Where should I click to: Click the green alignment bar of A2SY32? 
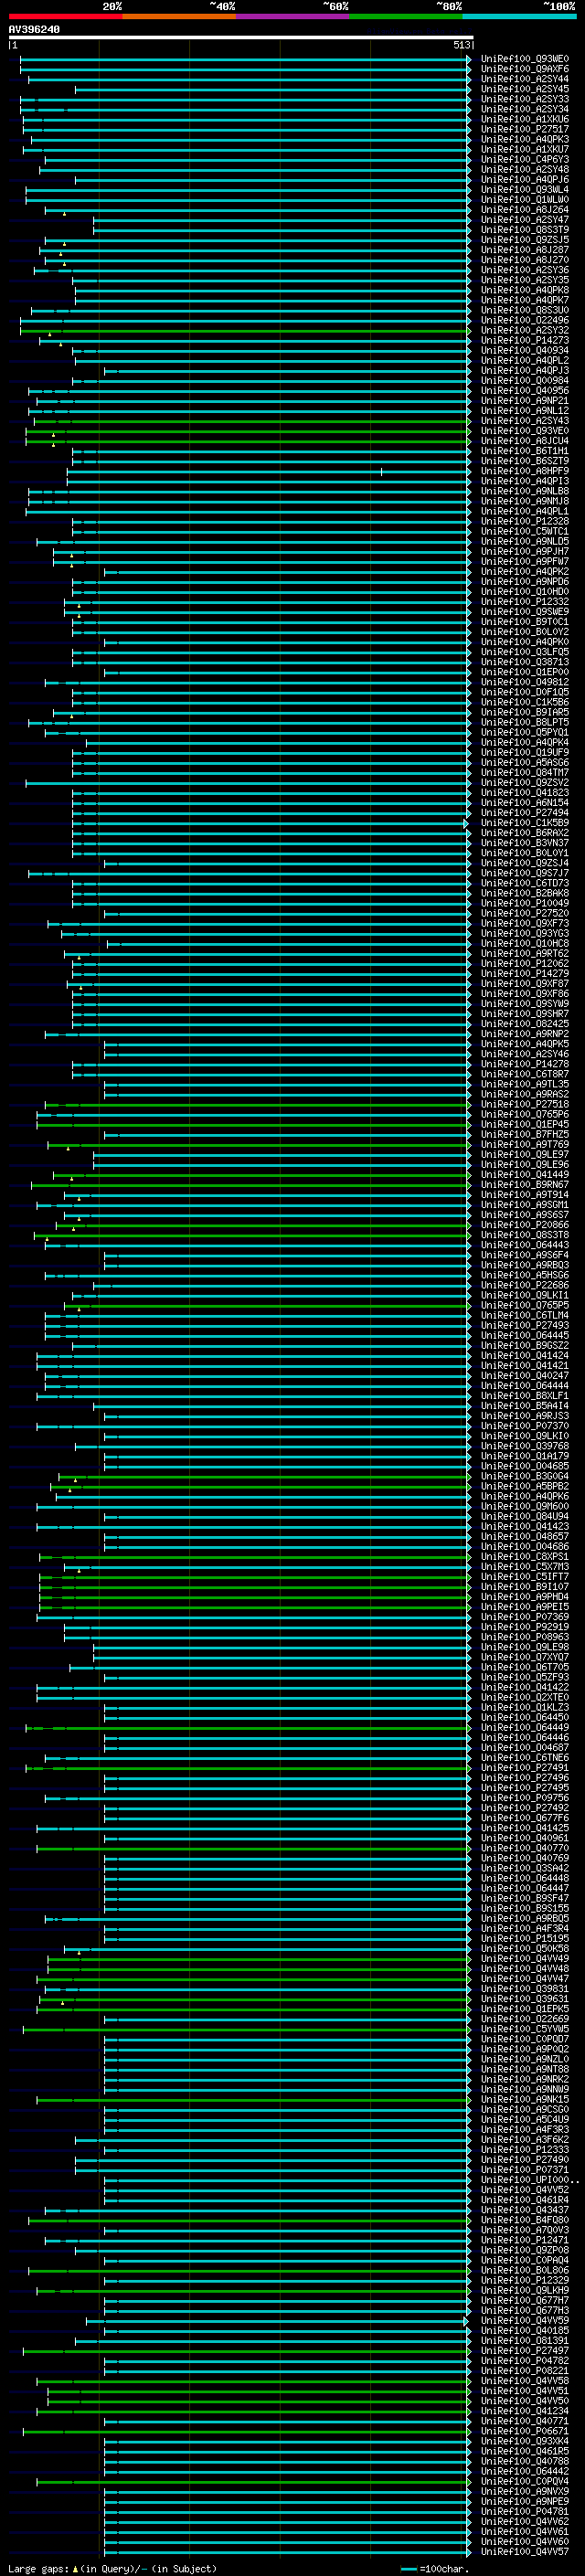pyautogui.click(x=245, y=330)
